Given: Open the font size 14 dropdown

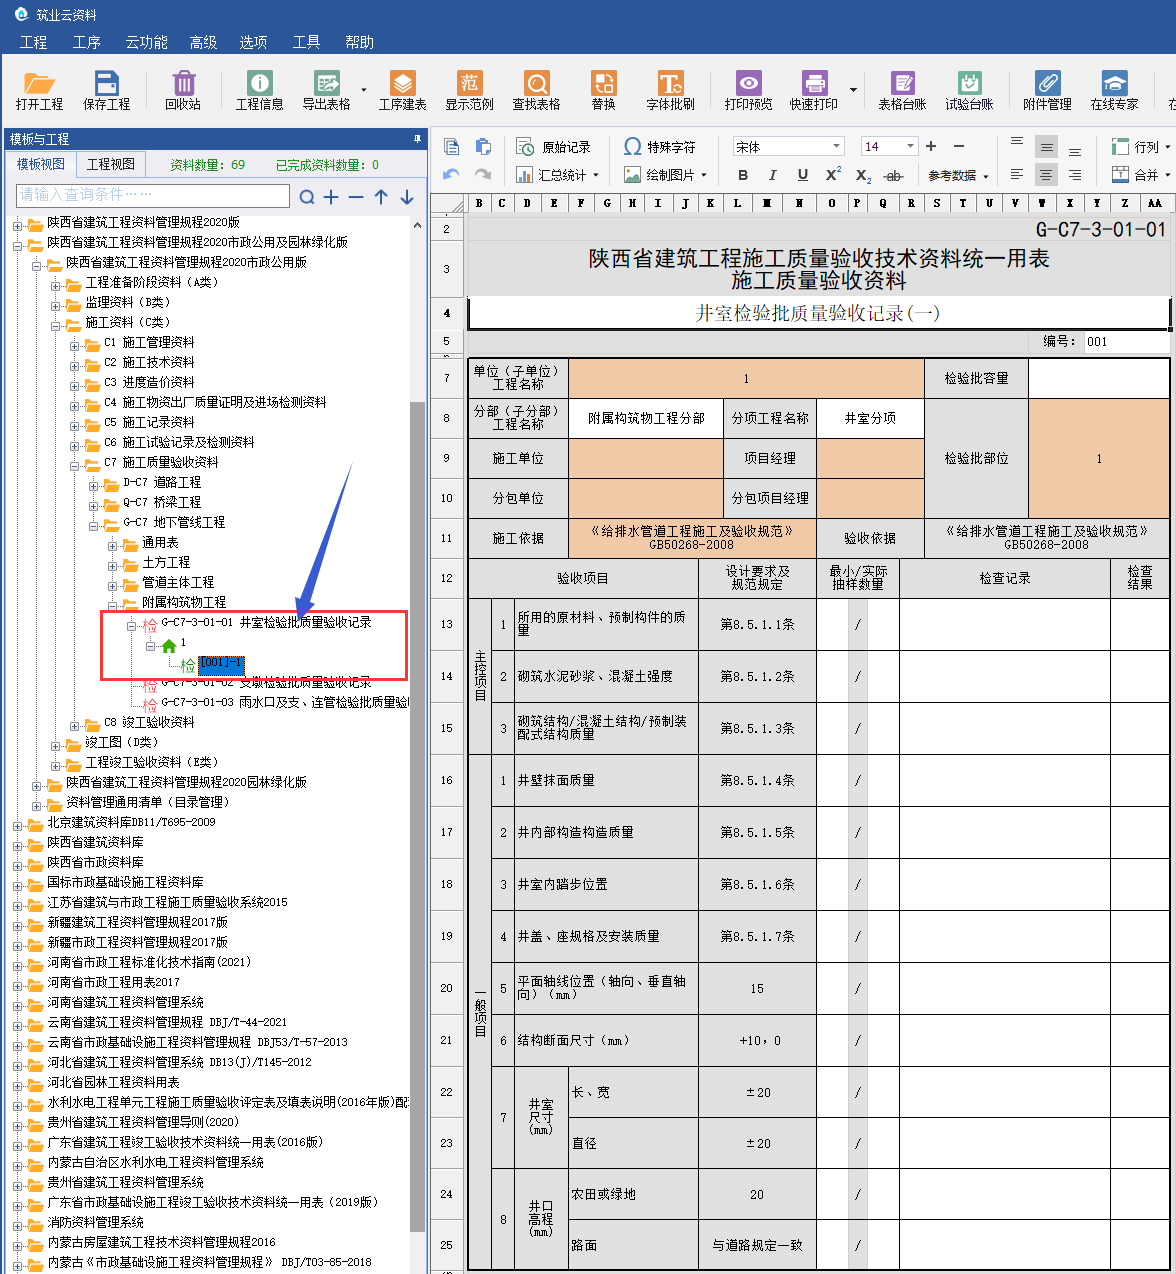Looking at the screenshot, I should coord(910,147).
